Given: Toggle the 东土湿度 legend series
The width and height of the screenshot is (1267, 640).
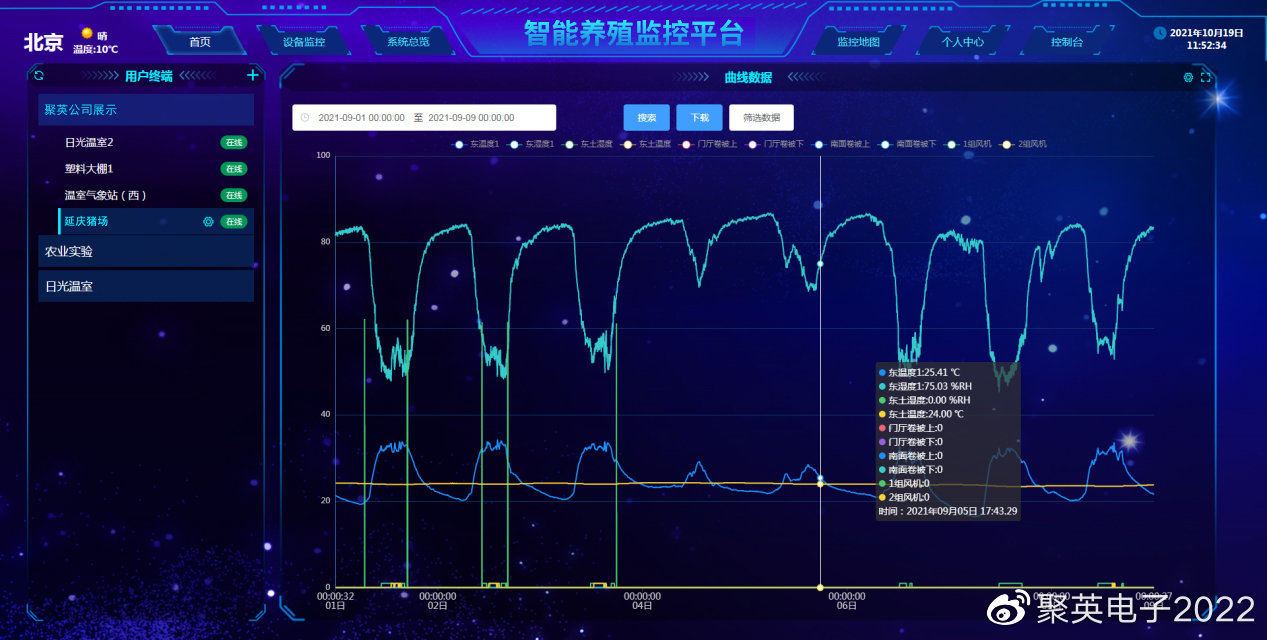Looking at the screenshot, I should 588,144.
